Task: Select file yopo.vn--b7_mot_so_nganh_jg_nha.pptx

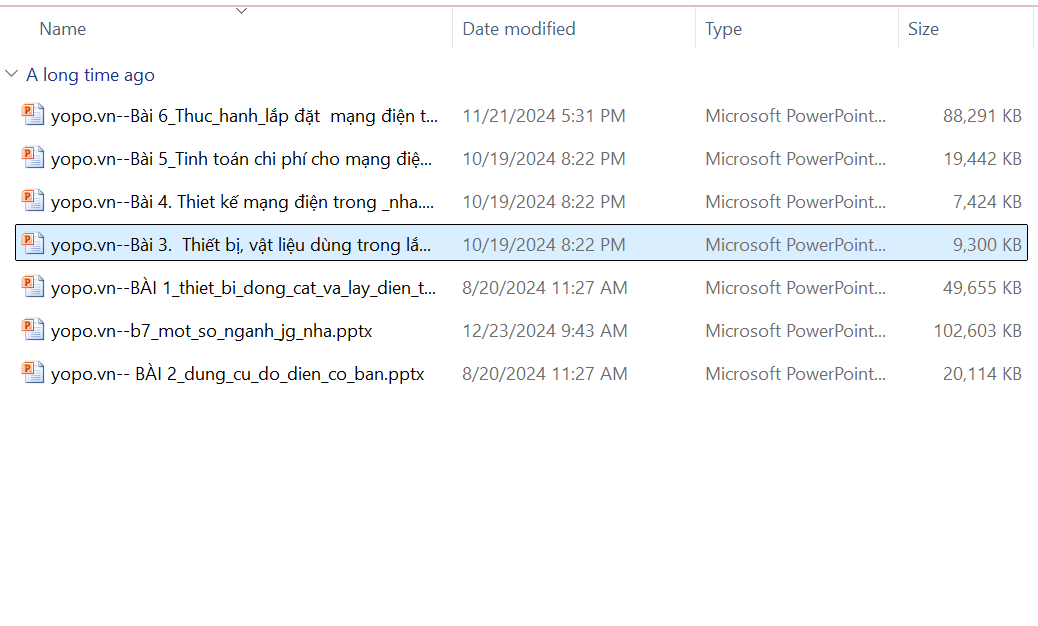Action: 211,330
